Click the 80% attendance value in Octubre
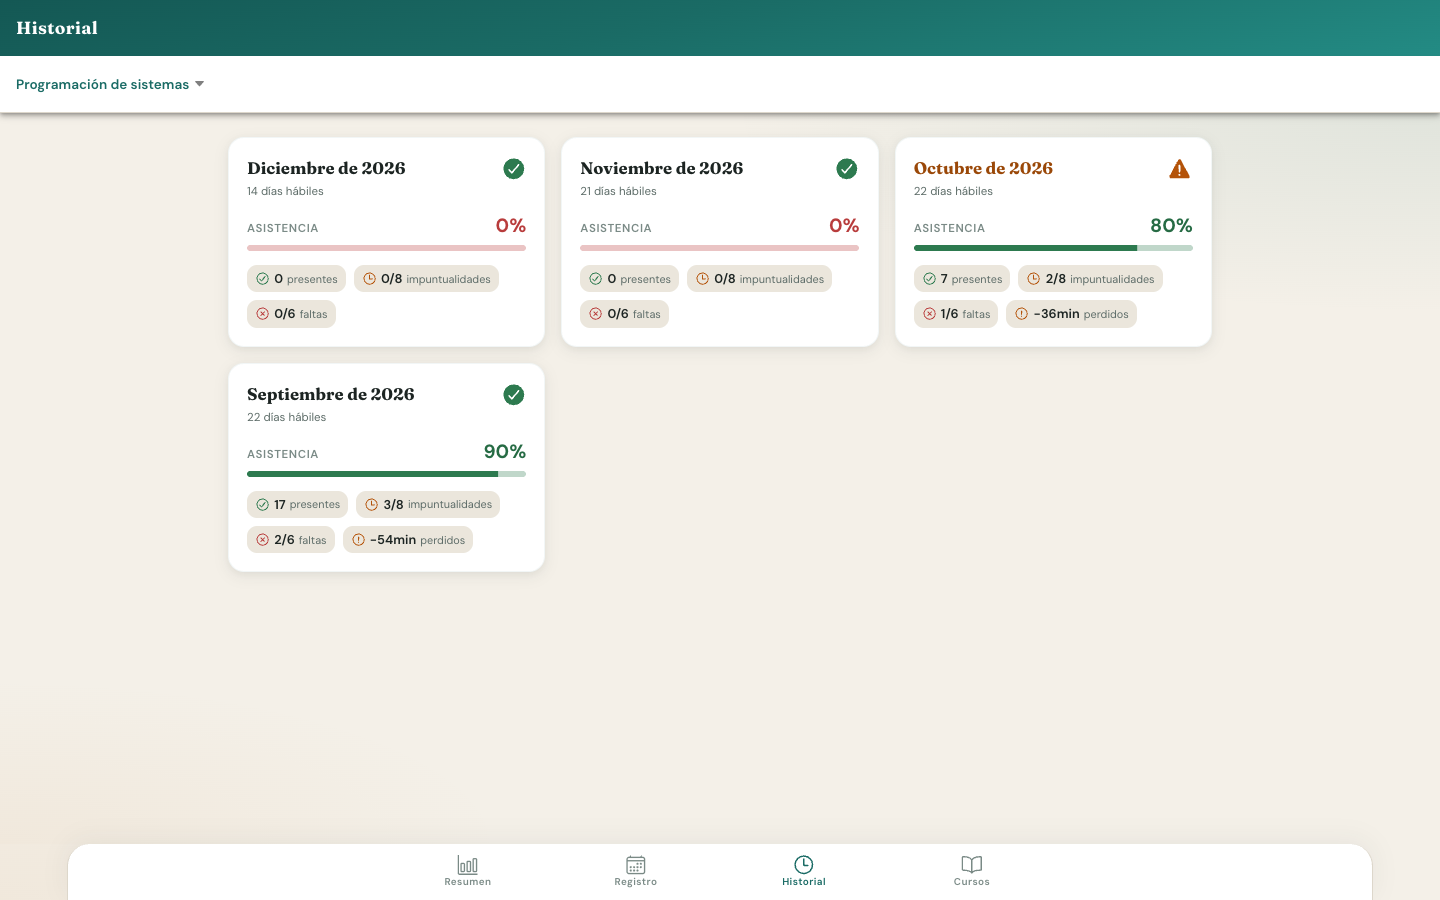 pos(1171,226)
